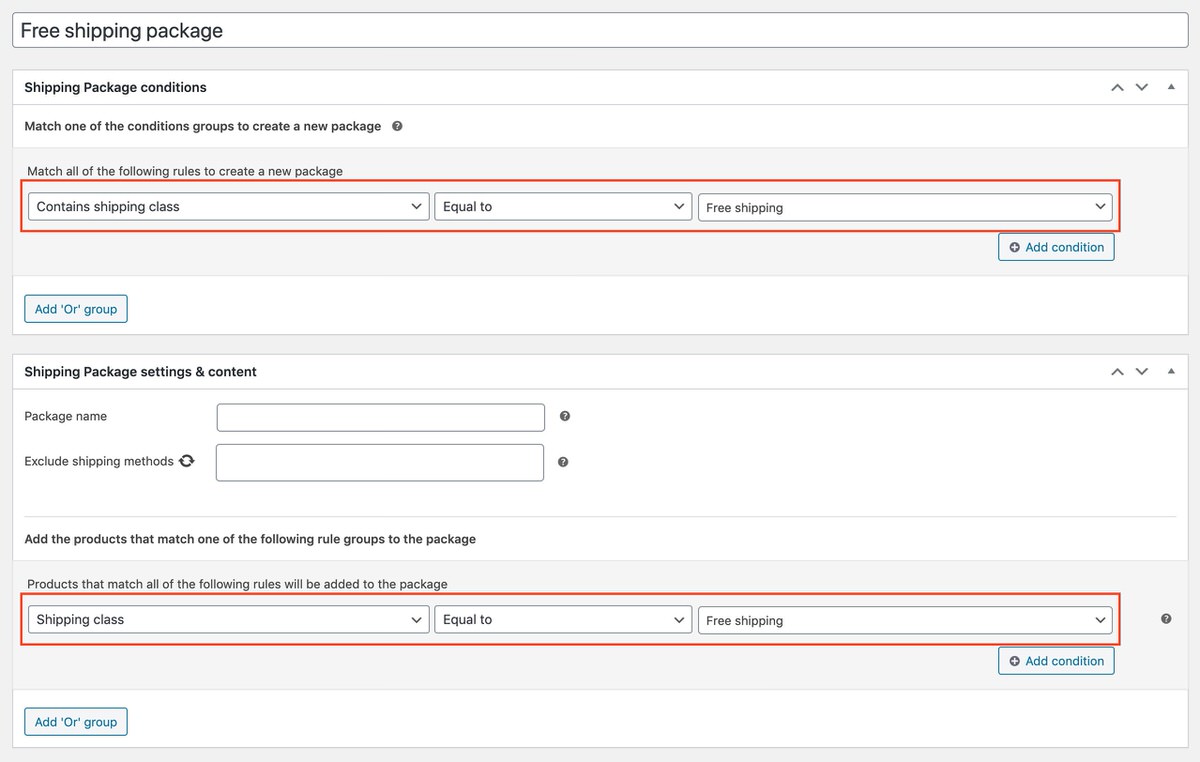1200x762 pixels.
Task: Collapse the Shipping Package conditions panel
Action: point(1171,87)
